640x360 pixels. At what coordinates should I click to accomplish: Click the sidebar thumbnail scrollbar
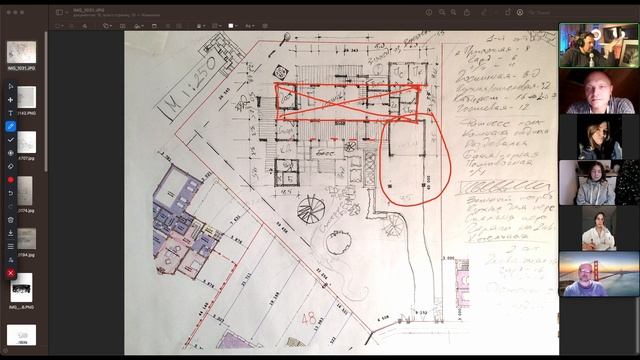46,102
